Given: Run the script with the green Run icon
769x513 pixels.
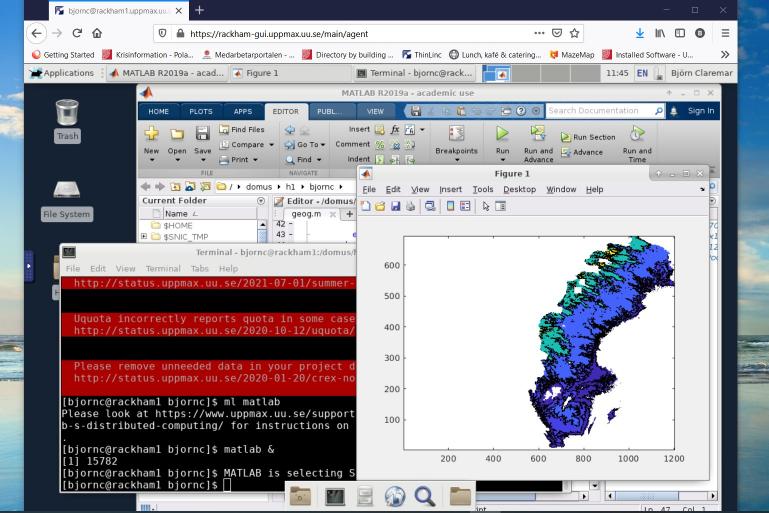Looking at the screenshot, I should (x=502, y=133).
